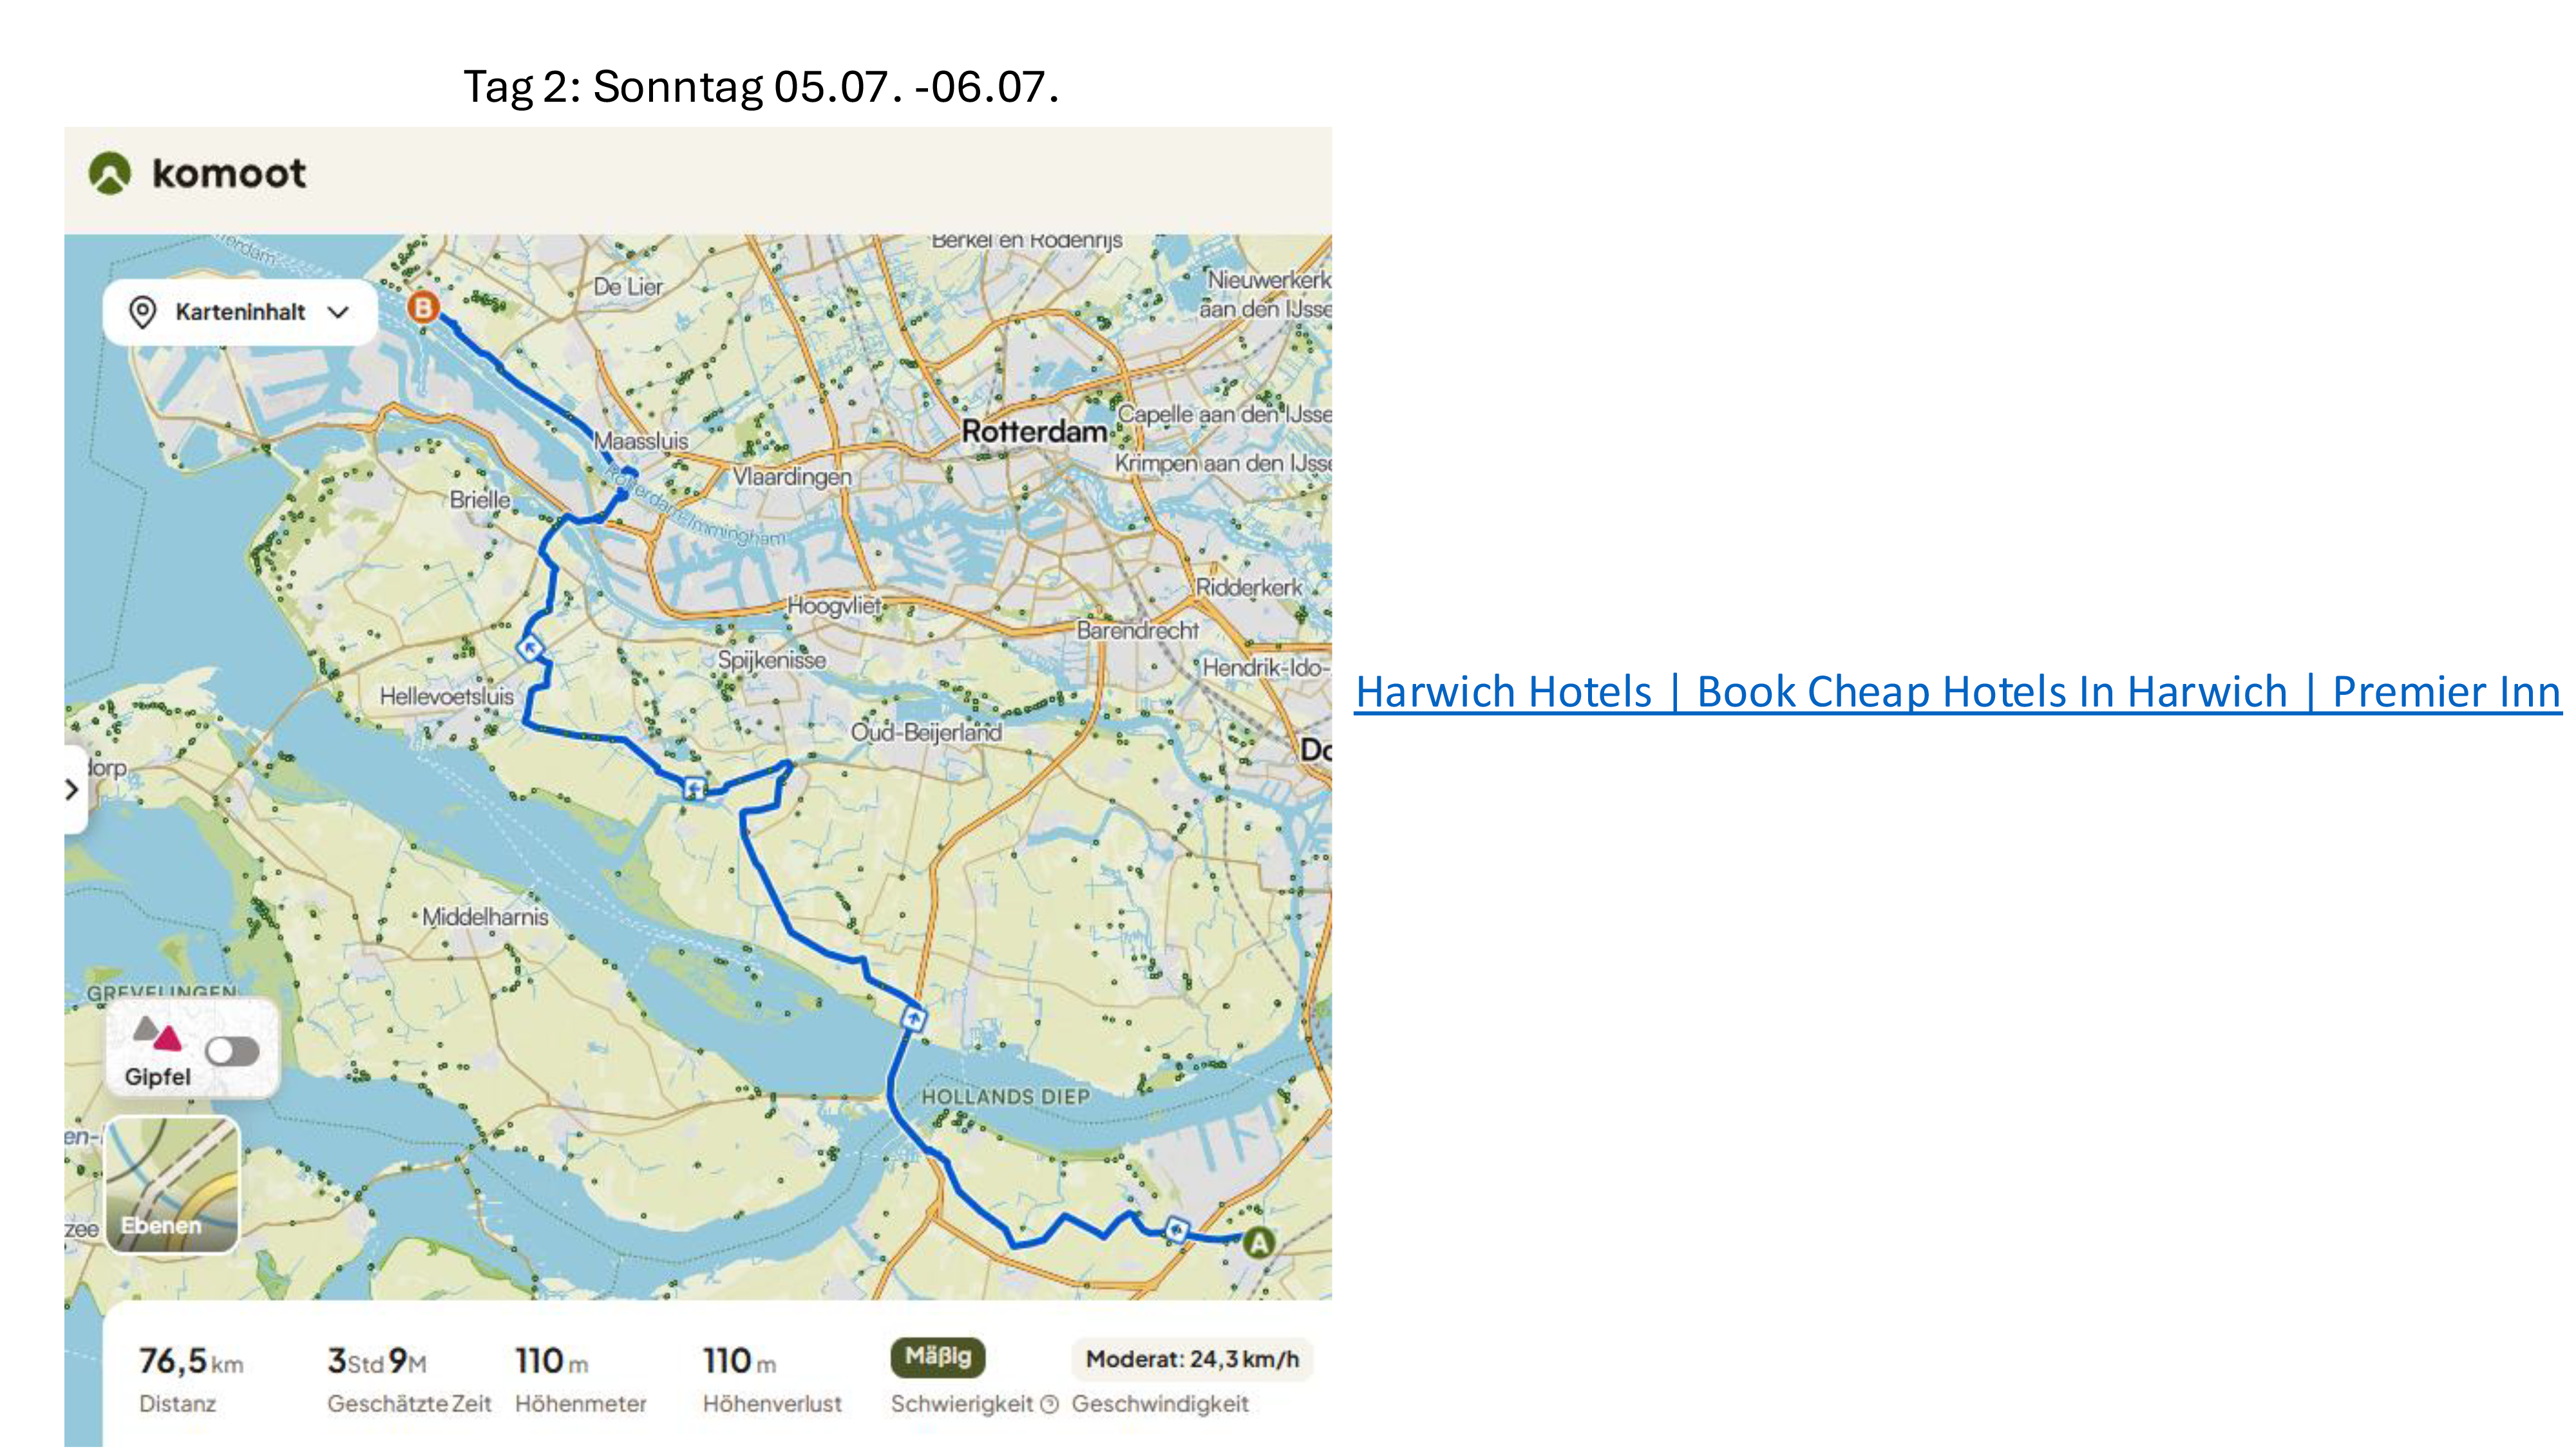This screenshot has height=1449, width=2576.
Task: Click the Rotterdam city label on the map
Action: click(x=1034, y=432)
